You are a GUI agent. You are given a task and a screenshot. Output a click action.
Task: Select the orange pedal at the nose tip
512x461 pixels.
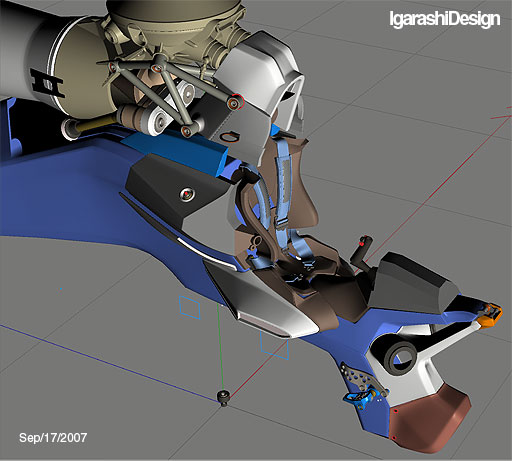point(490,313)
